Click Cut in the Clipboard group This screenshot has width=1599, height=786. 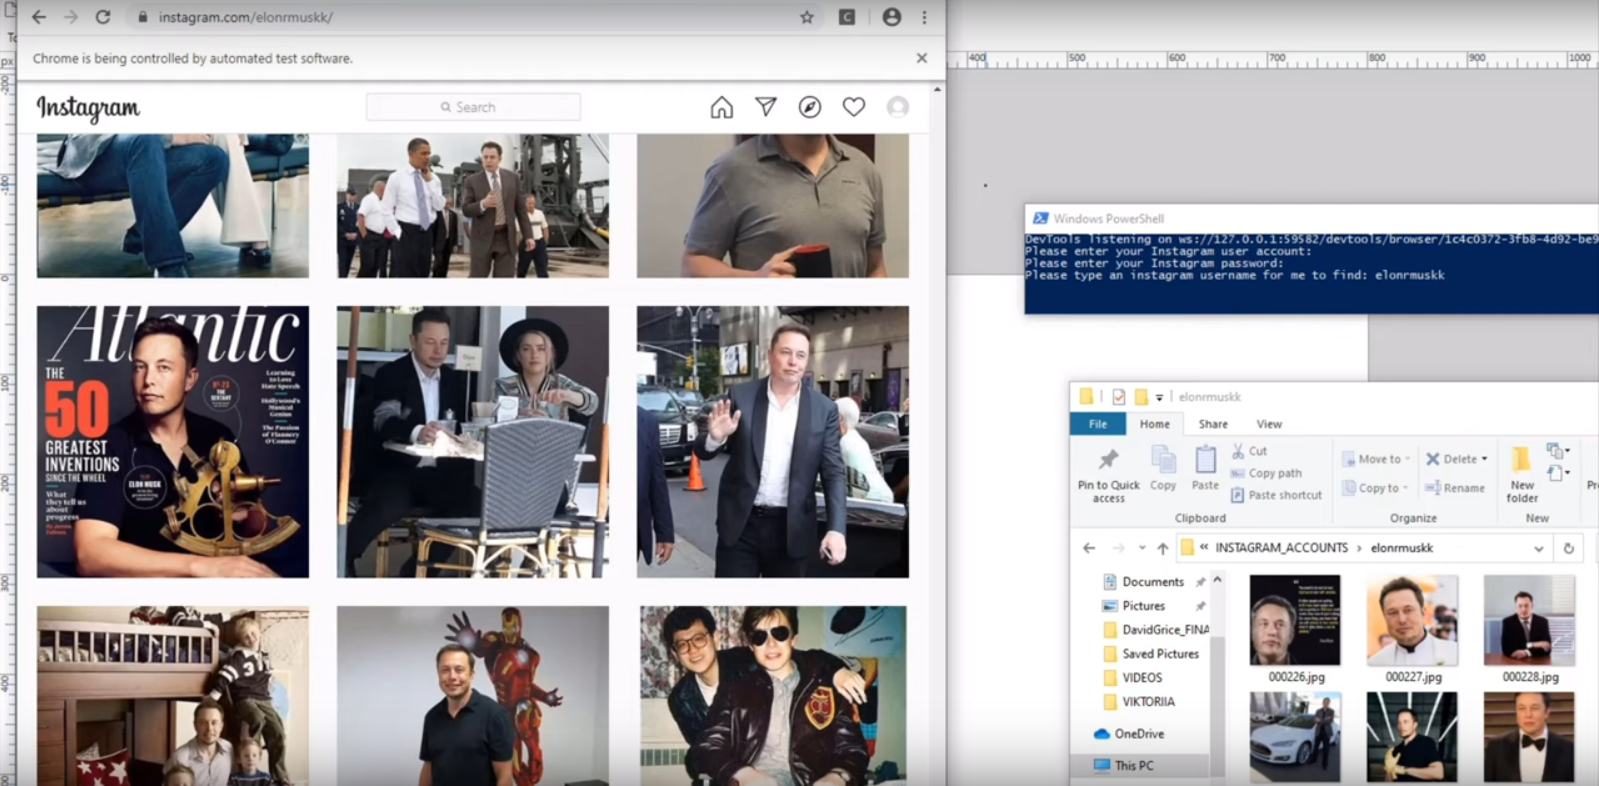coord(1250,451)
